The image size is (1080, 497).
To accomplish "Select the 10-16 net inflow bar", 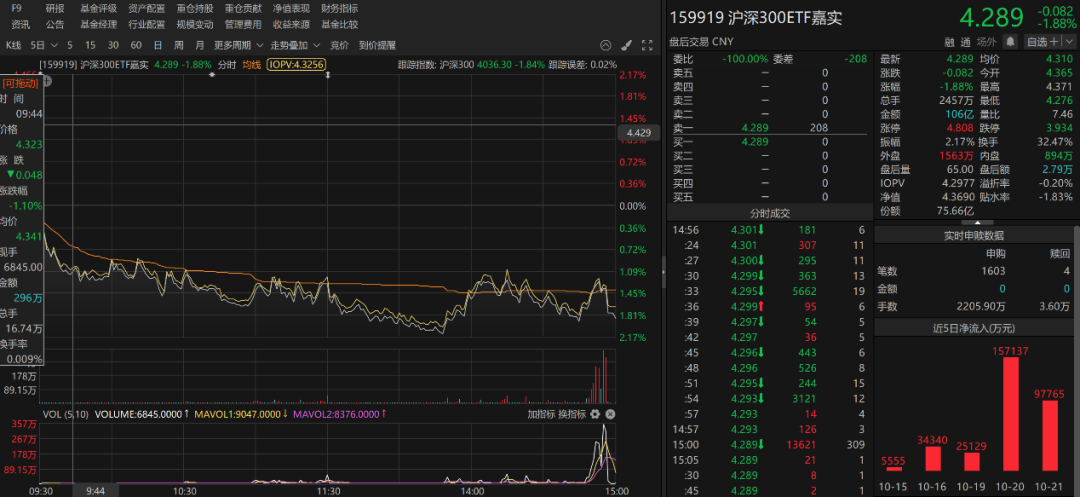I will pyautogui.click(x=932, y=459).
